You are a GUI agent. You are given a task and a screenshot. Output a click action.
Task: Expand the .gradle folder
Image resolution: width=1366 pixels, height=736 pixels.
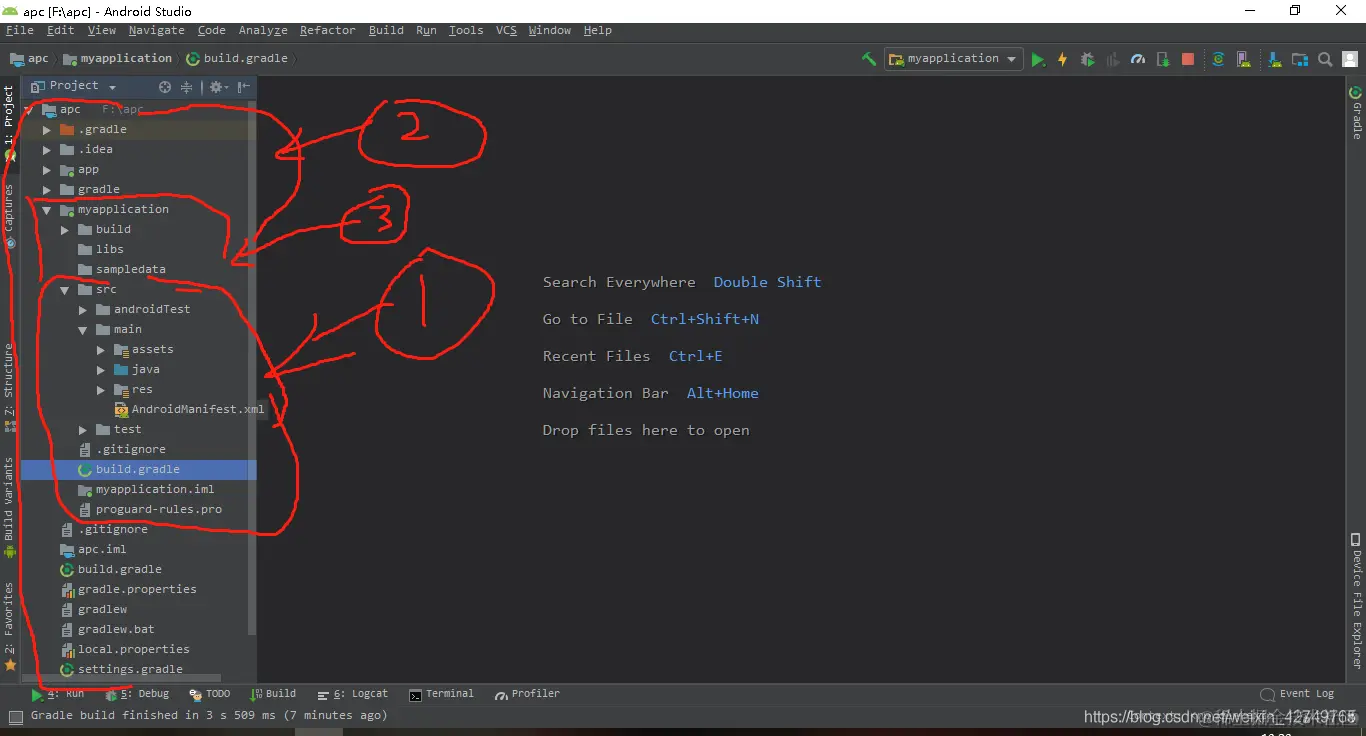46,130
